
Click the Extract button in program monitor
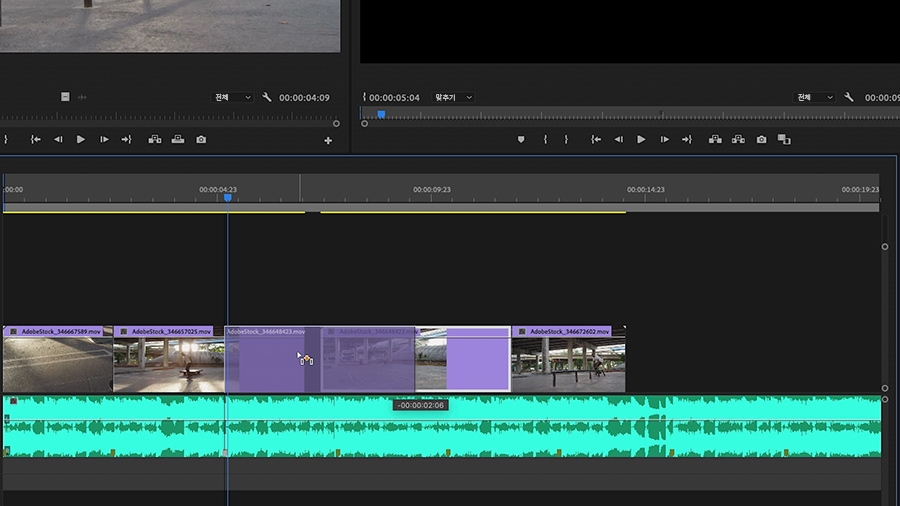[738, 140]
